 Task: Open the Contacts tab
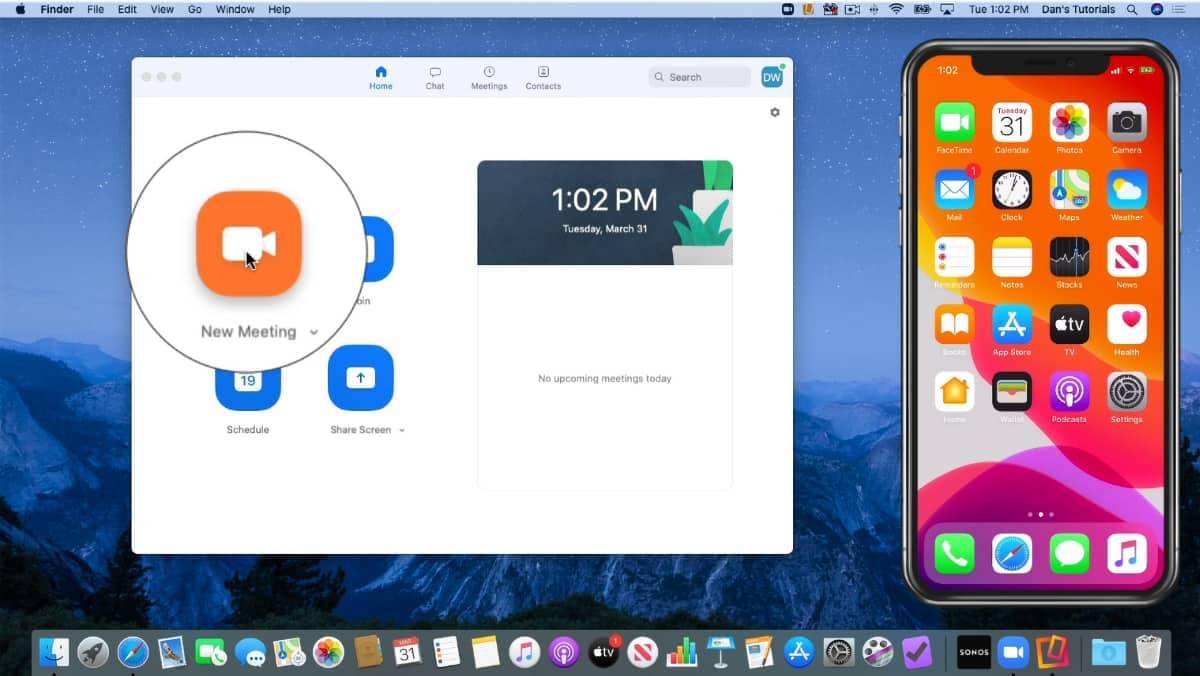543,78
